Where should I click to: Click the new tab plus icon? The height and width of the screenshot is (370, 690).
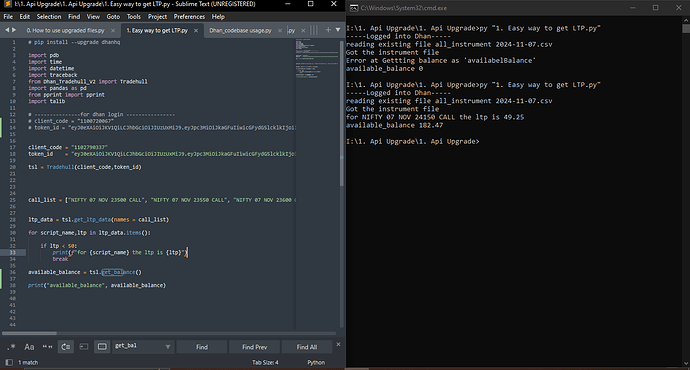tap(328, 30)
